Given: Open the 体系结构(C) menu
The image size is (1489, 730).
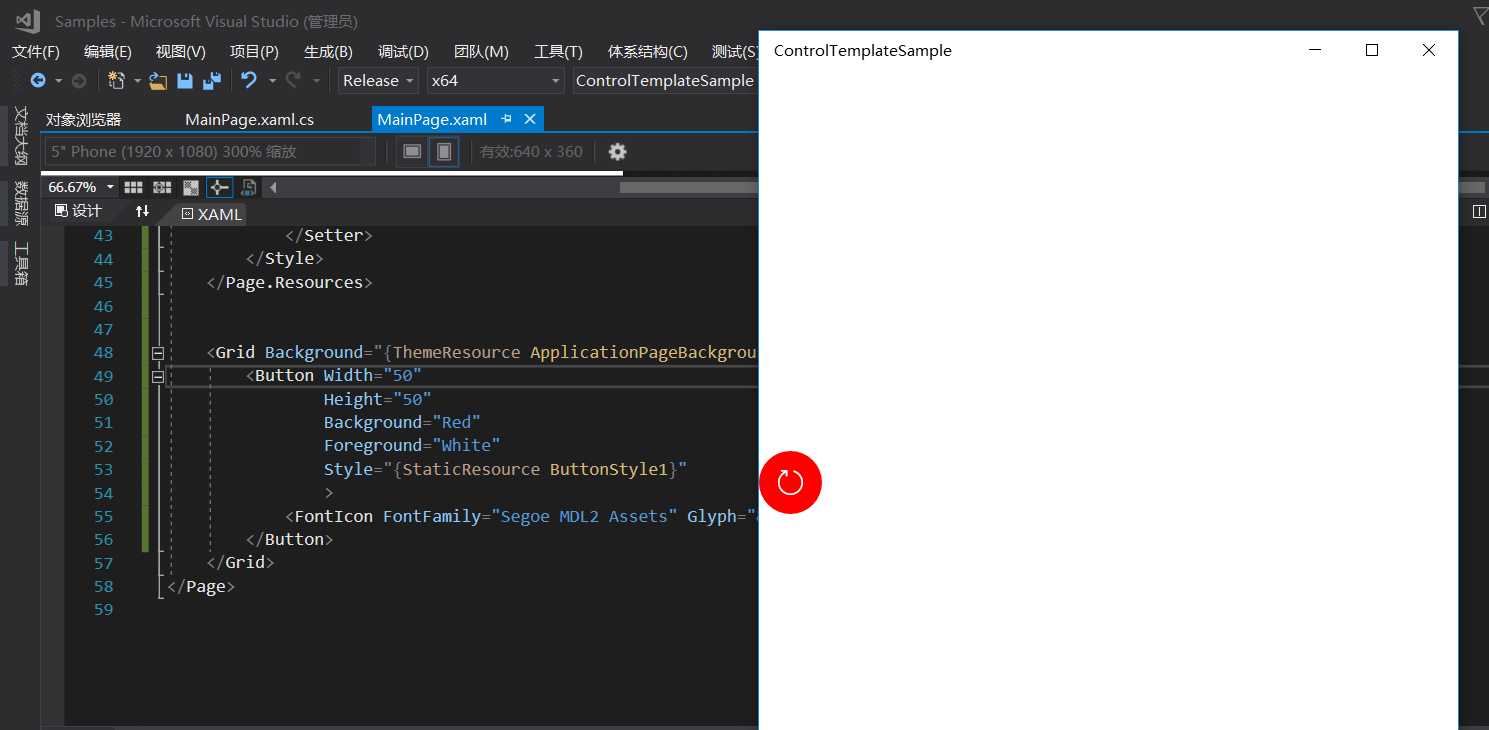Looking at the screenshot, I should (x=647, y=52).
